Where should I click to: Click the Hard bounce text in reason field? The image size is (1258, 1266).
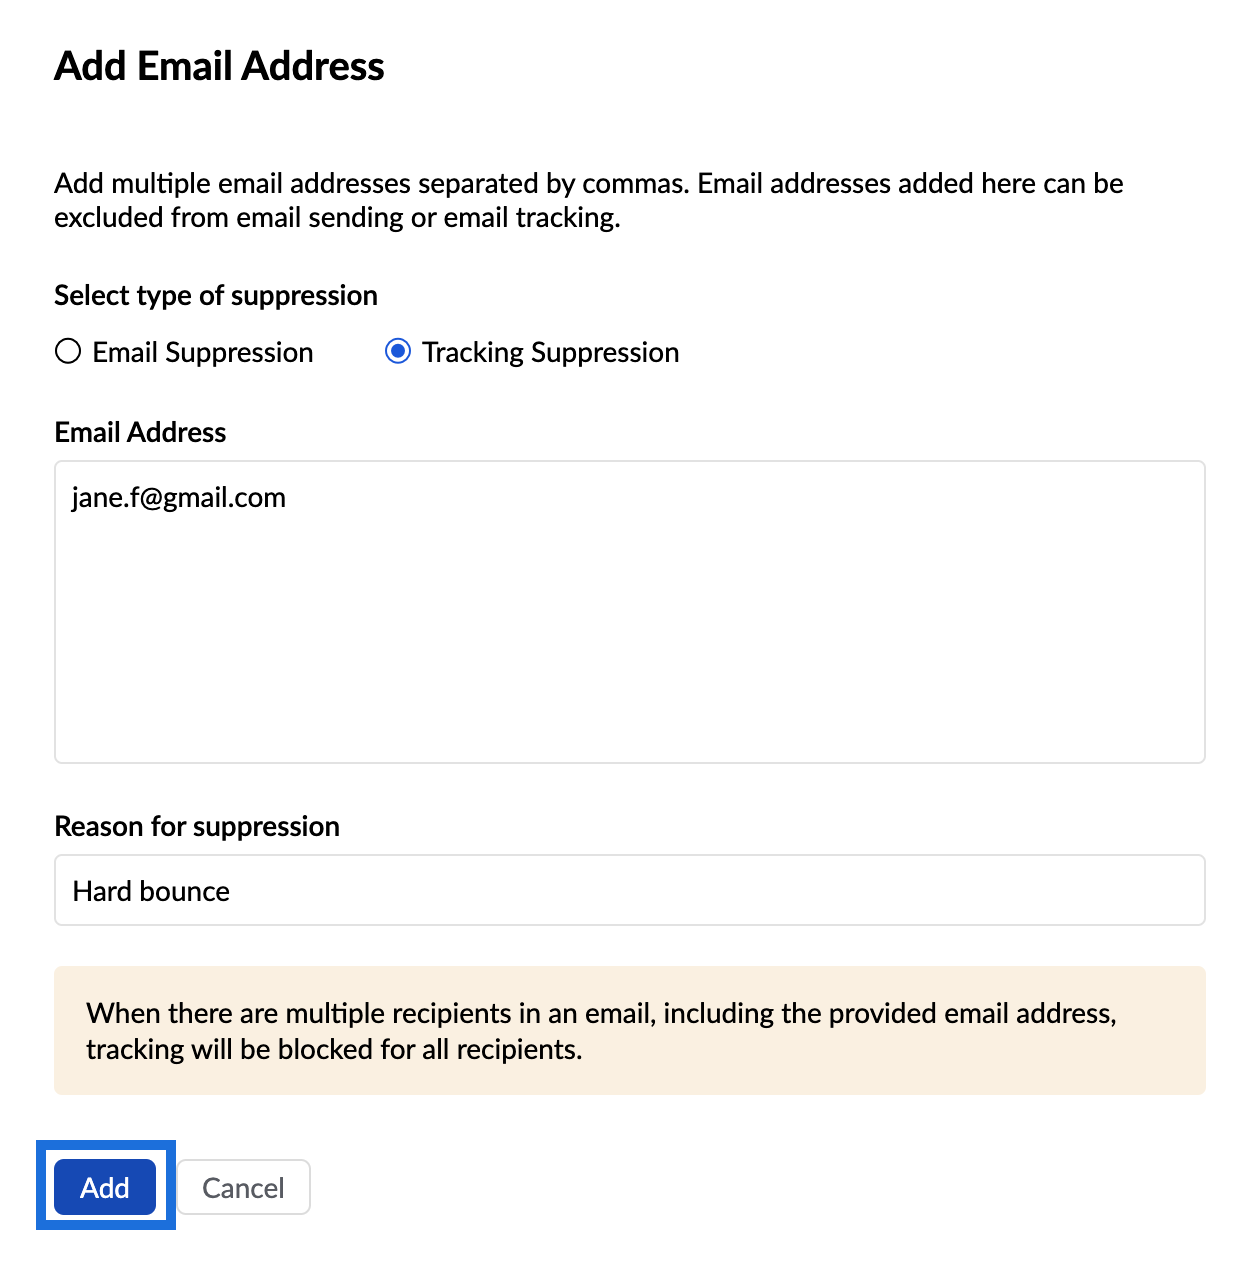click(151, 891)
